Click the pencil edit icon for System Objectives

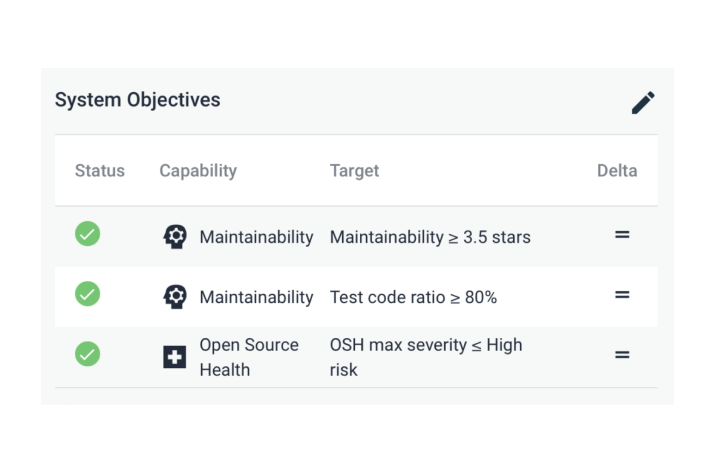[x=643, y=103]
